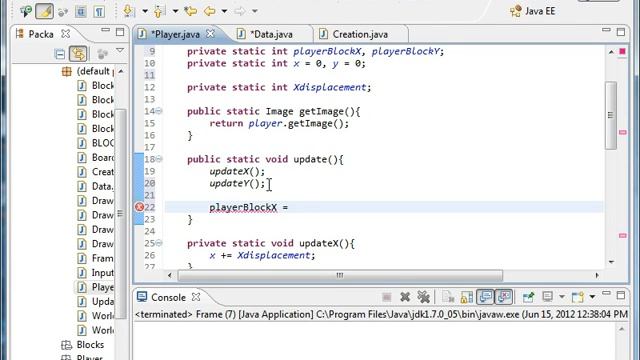Viewport: 640px width, 360px height.
Task: Close the Console view
Action: tap(196, 297)
